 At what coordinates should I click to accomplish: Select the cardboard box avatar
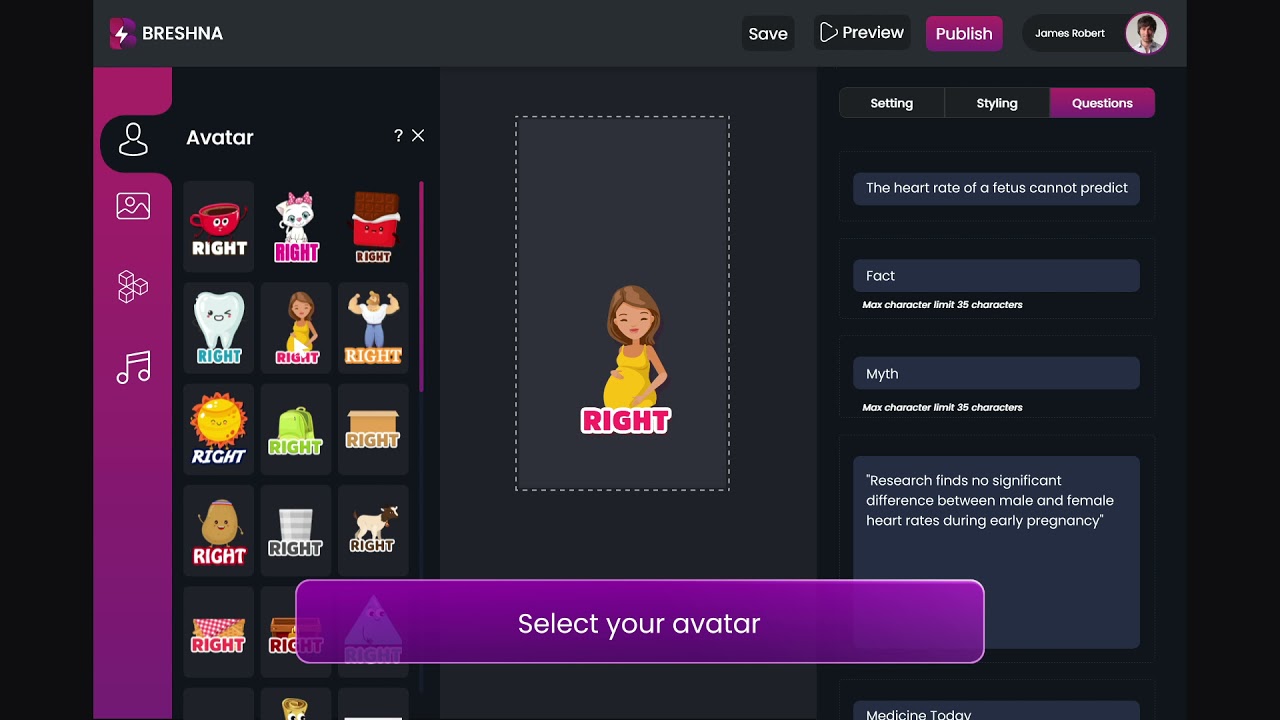coord(373,429)
